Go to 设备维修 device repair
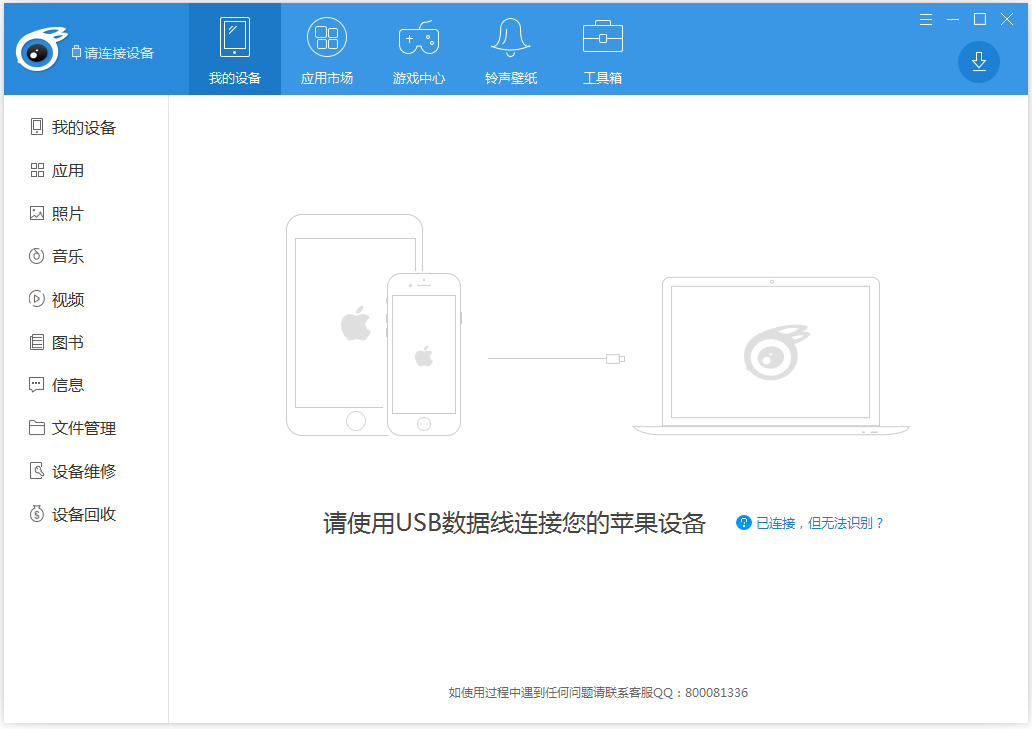This screenshot has height=729, width=1032. (x=84, y=471)
